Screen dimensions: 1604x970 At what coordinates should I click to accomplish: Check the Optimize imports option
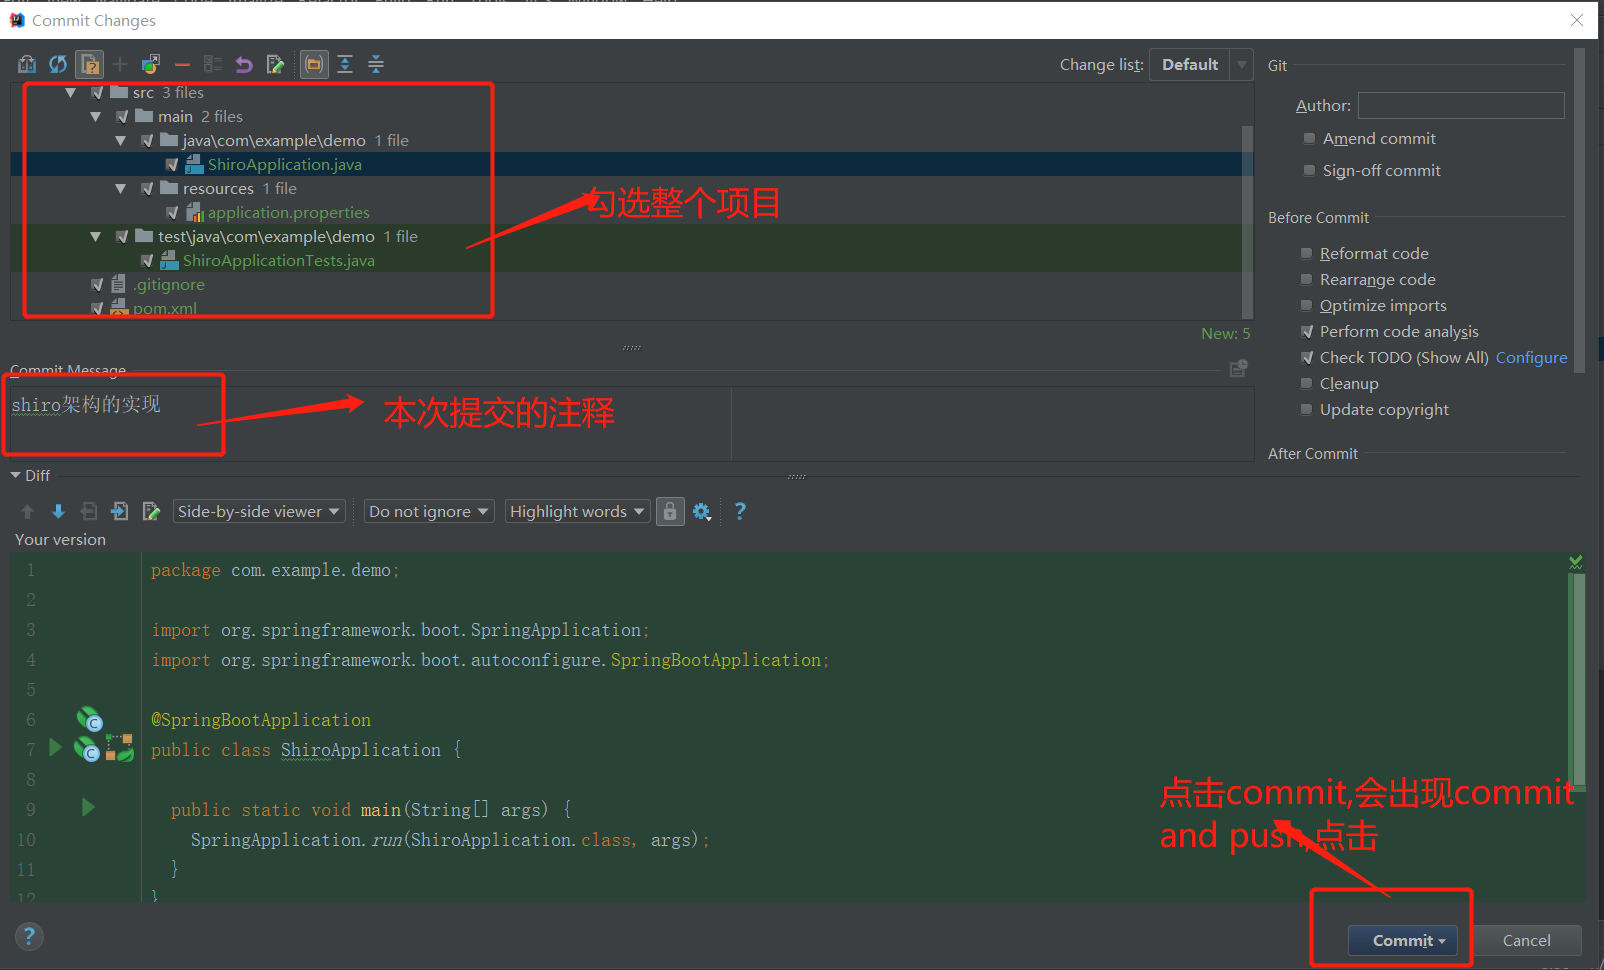(1306, 306)
